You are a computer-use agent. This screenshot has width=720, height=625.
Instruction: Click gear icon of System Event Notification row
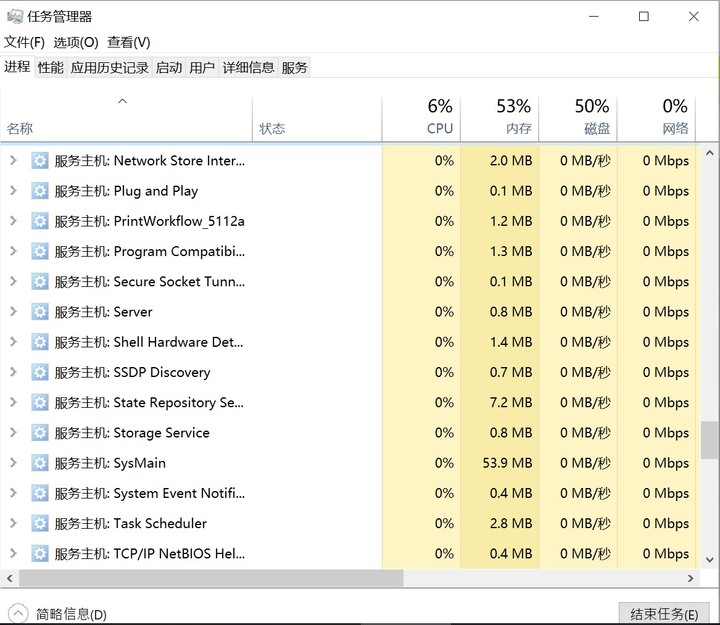click(40, 493)
